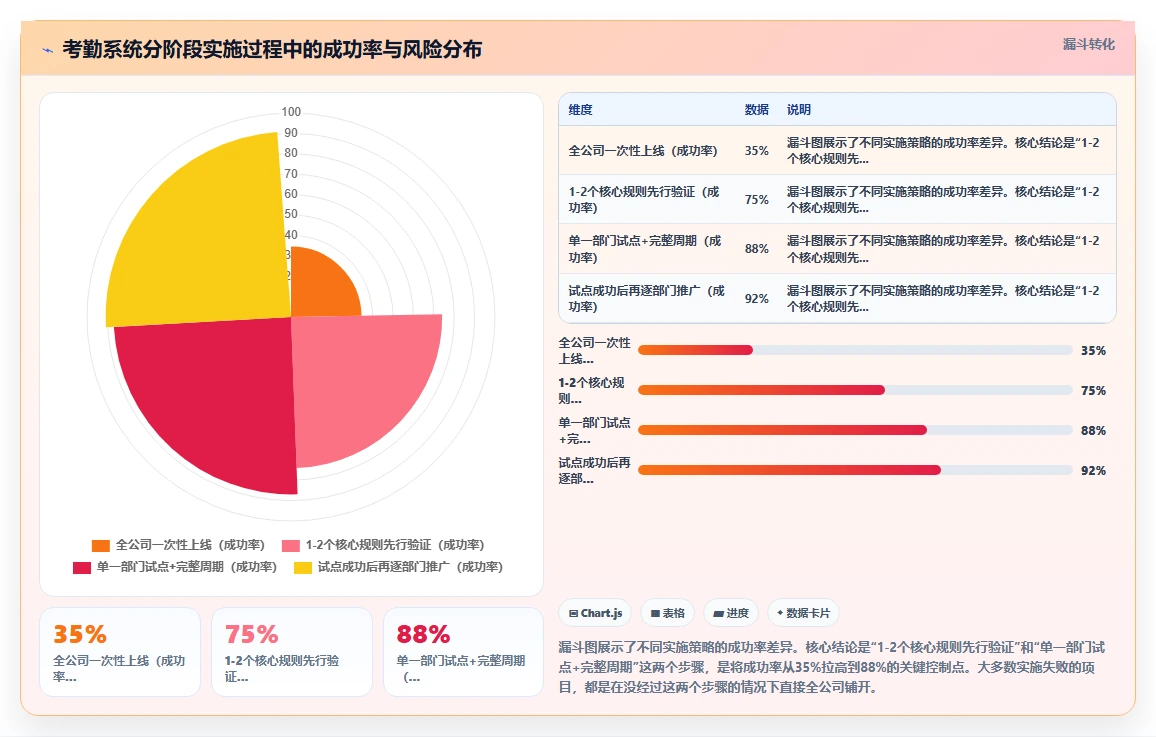
Task: Click the 表格 tag chip
Action: (668, 613)
